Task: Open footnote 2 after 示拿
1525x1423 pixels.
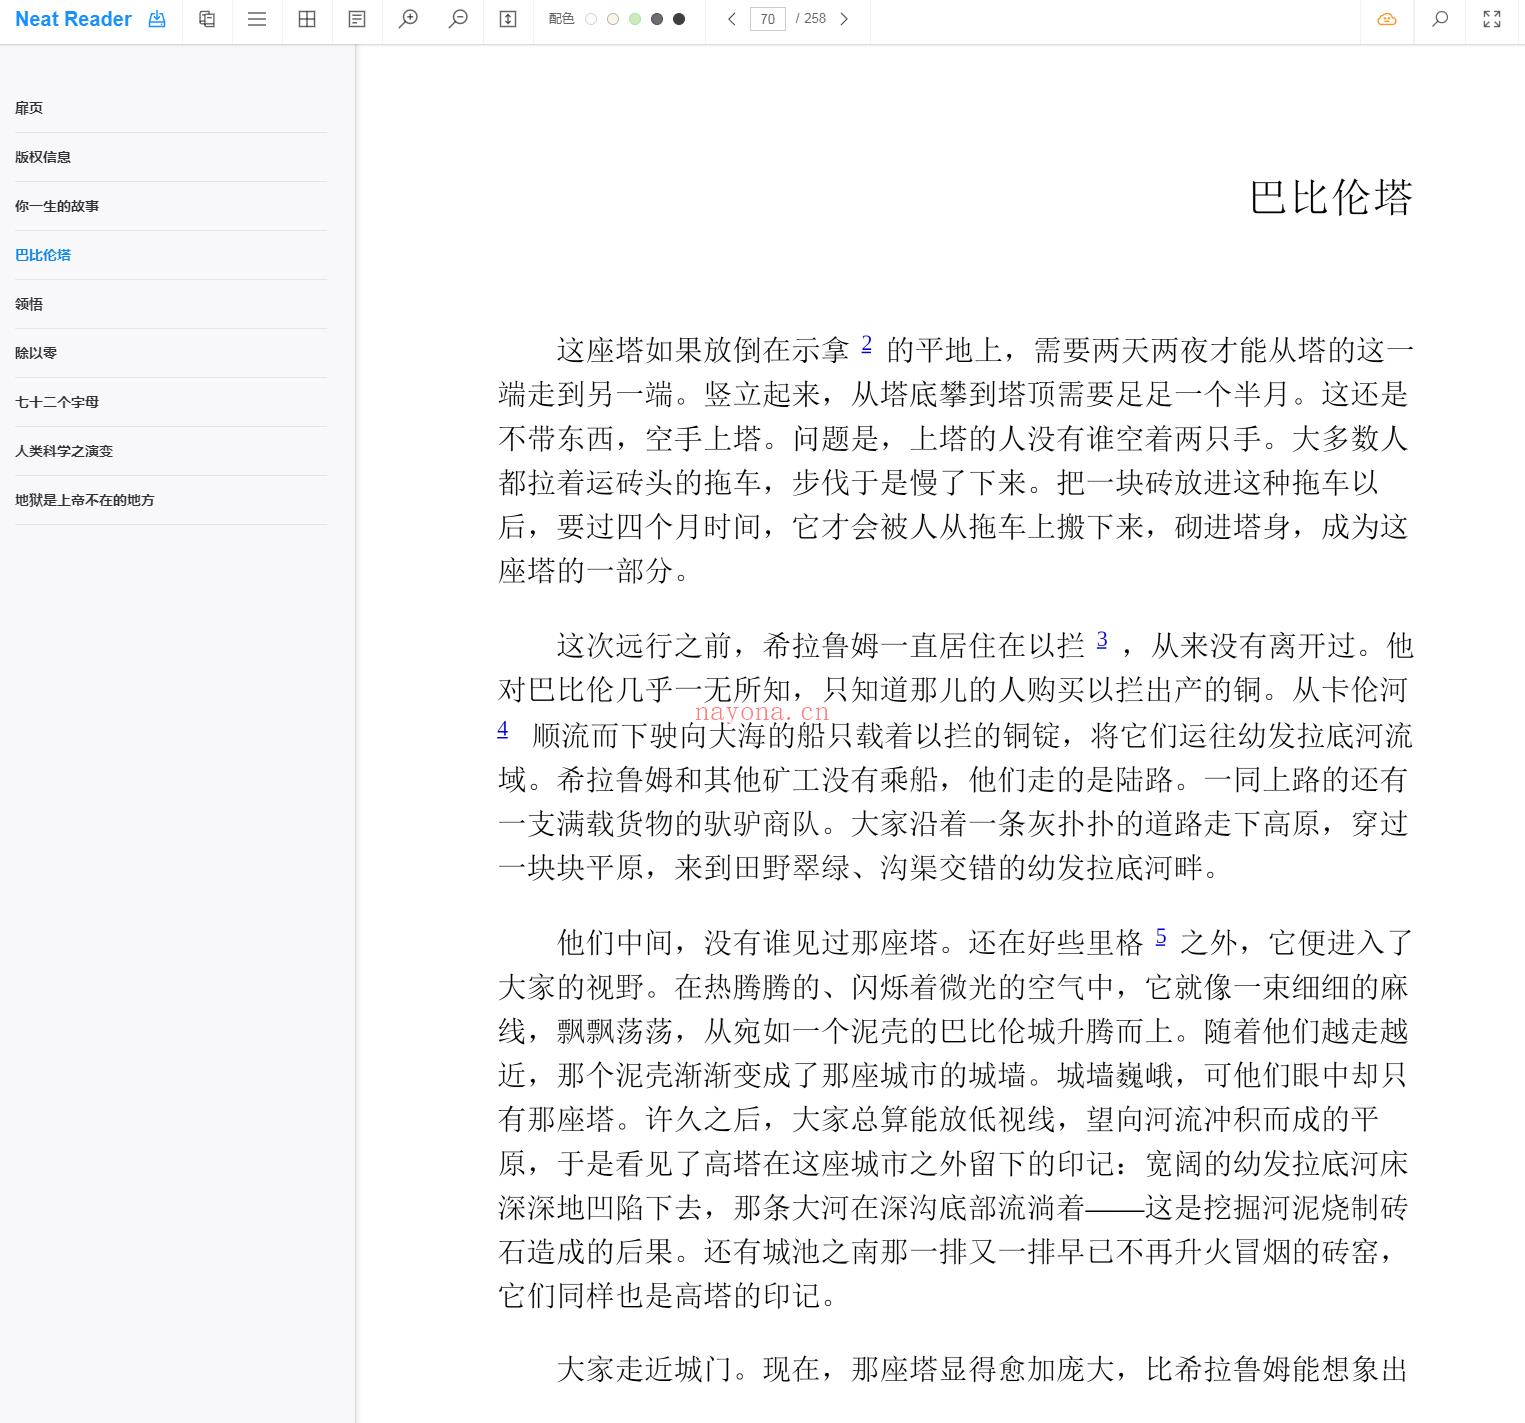Action: [866, 344]
